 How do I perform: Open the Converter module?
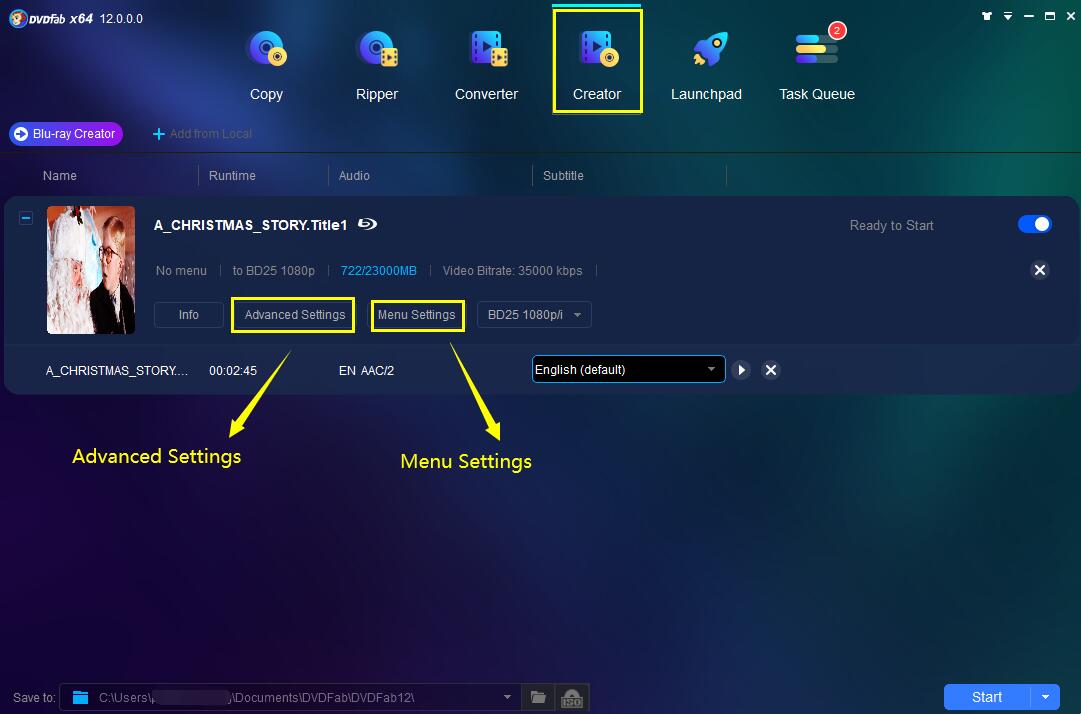tap(486, 66)
